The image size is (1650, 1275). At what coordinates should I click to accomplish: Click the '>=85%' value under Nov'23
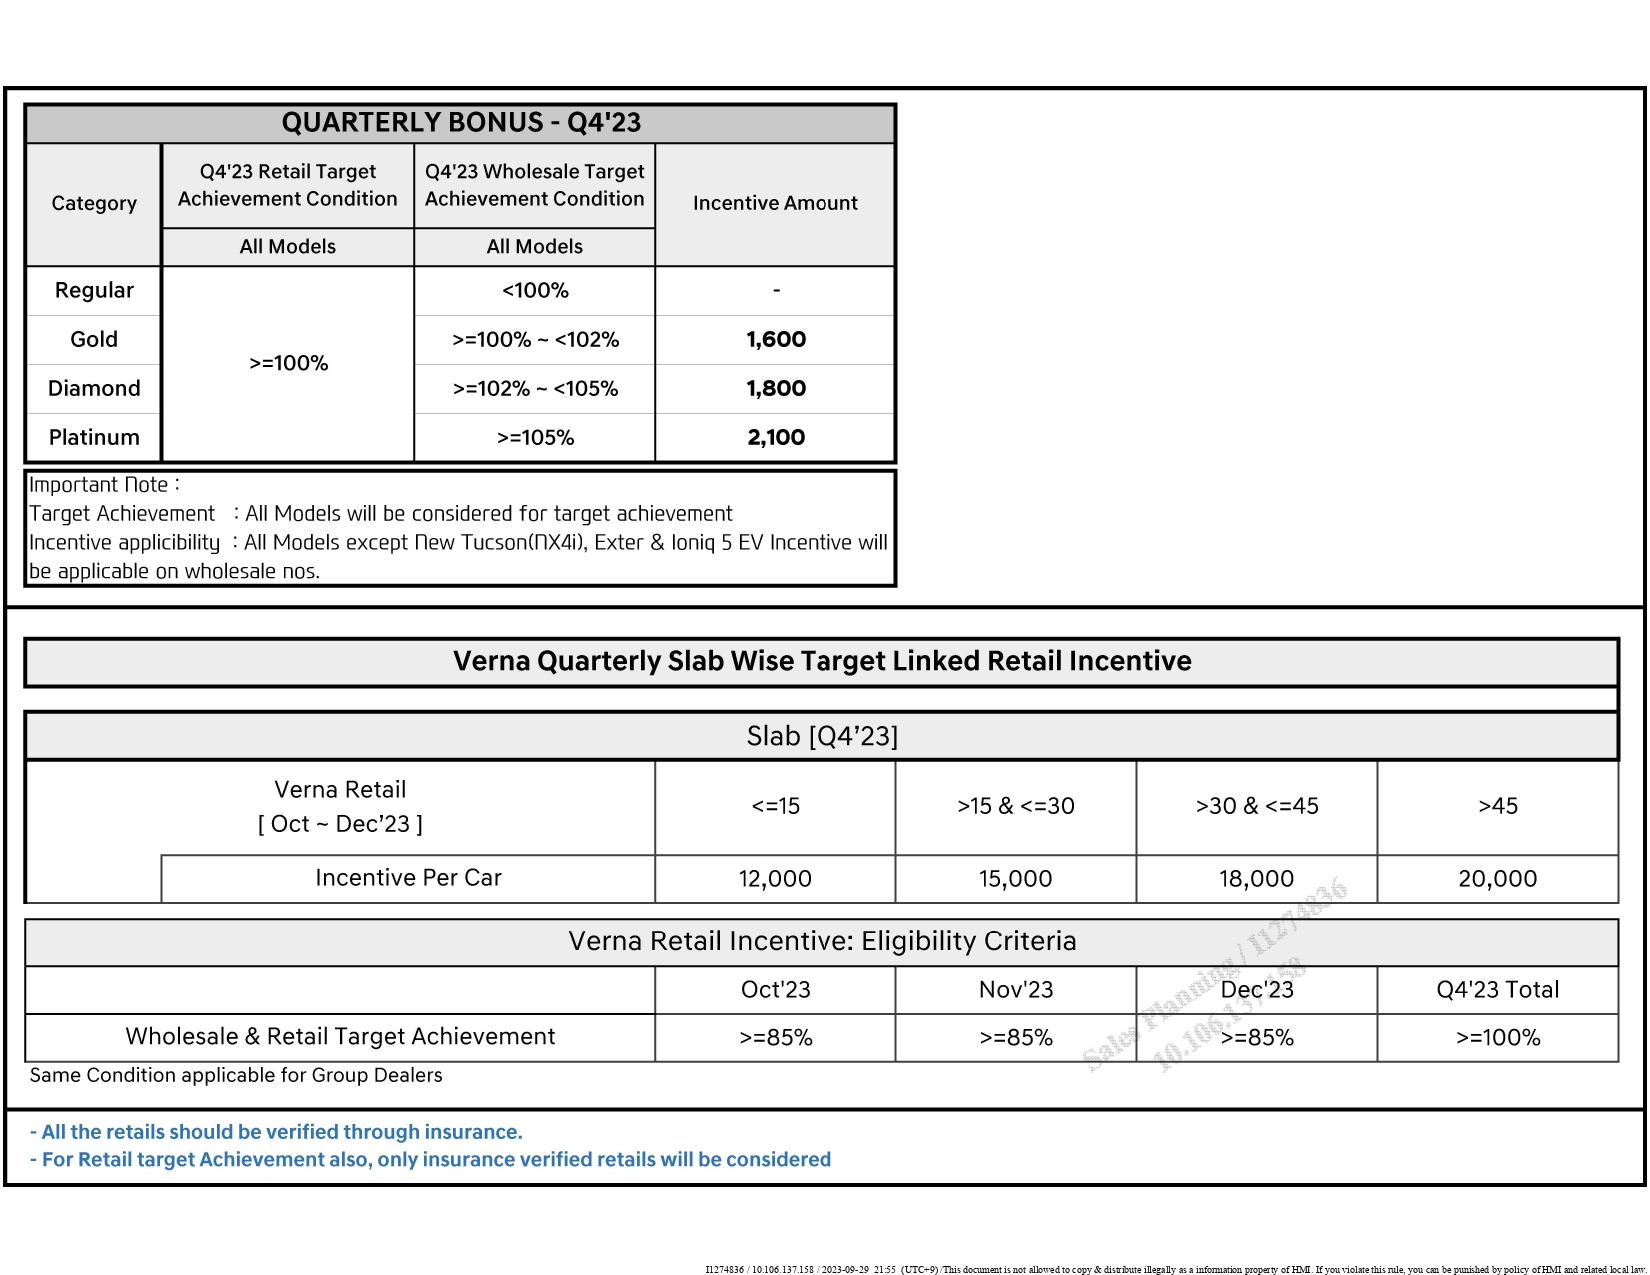(1016, 1038)
